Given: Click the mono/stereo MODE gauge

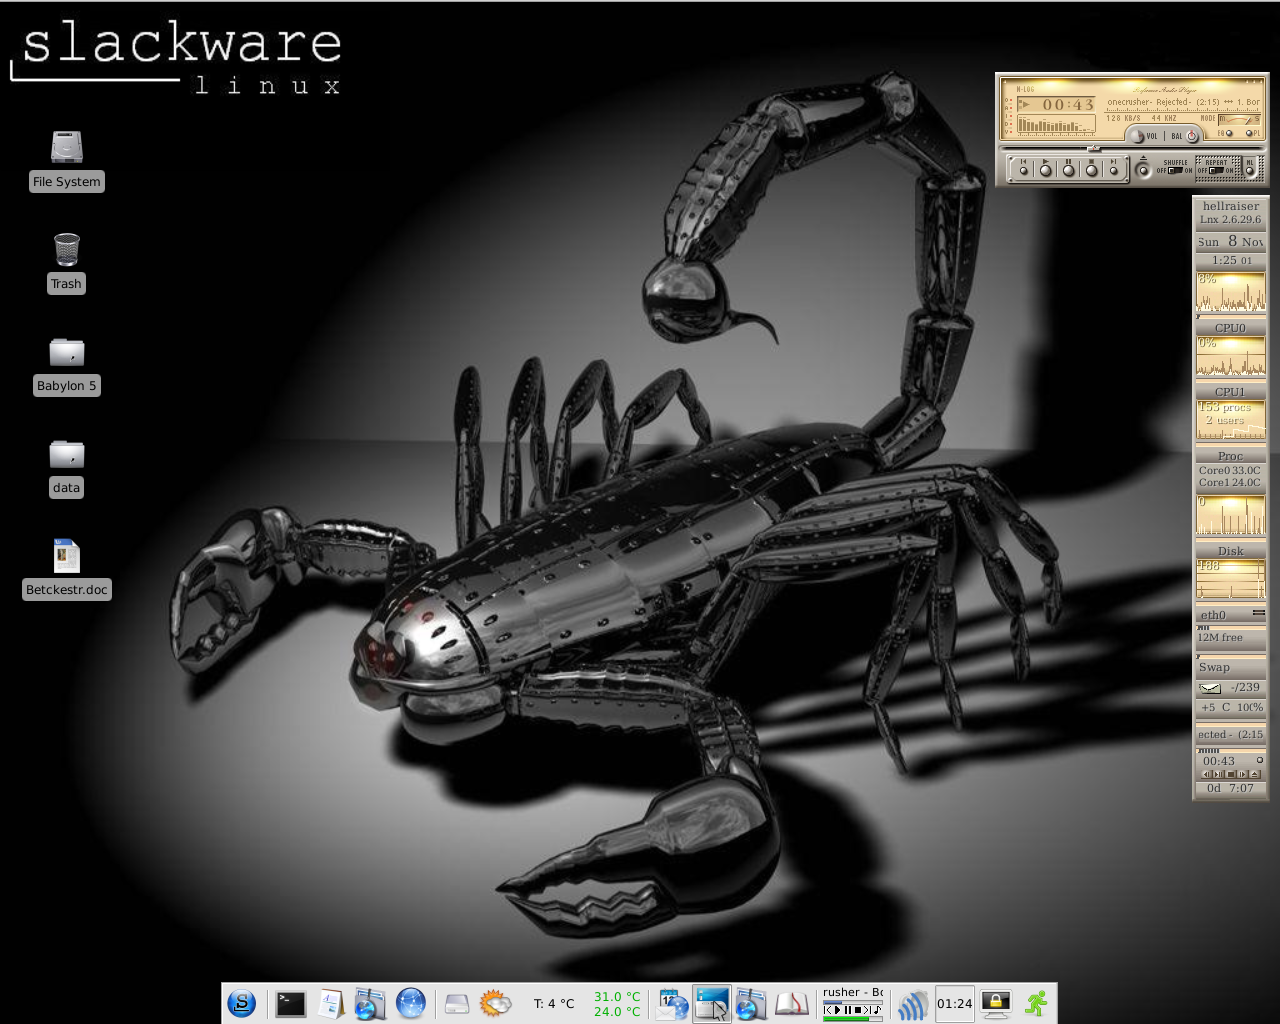Looking at the screenshot, I should click(1239, 119).
